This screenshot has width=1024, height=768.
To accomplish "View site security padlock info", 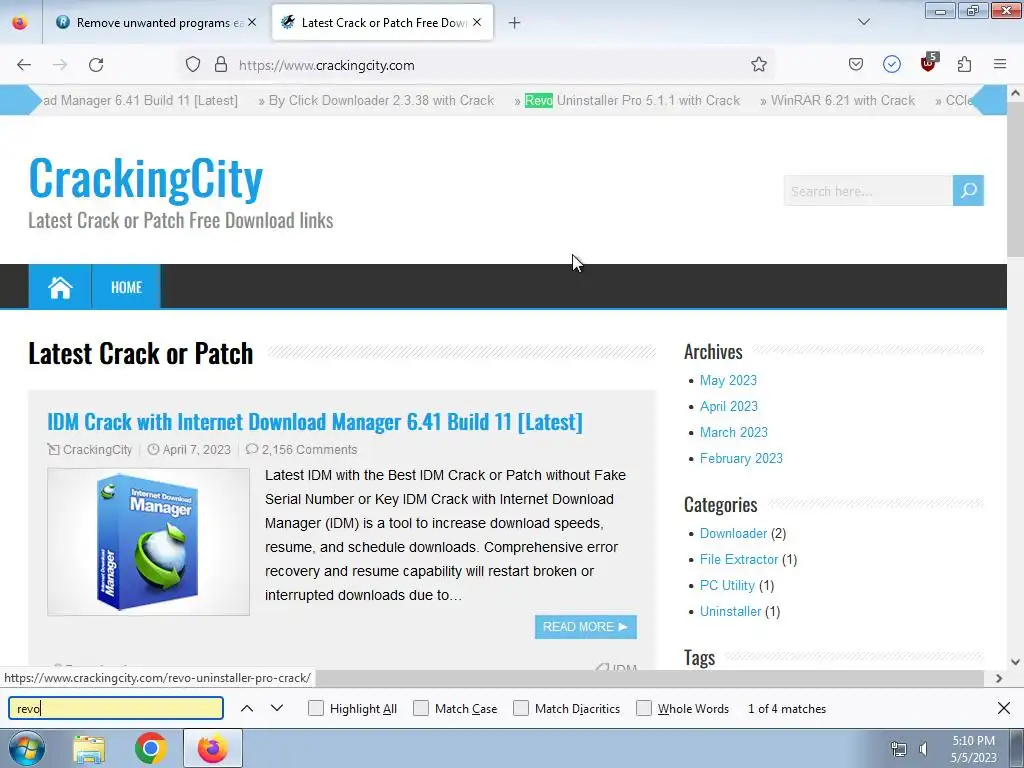I will 221,65.
